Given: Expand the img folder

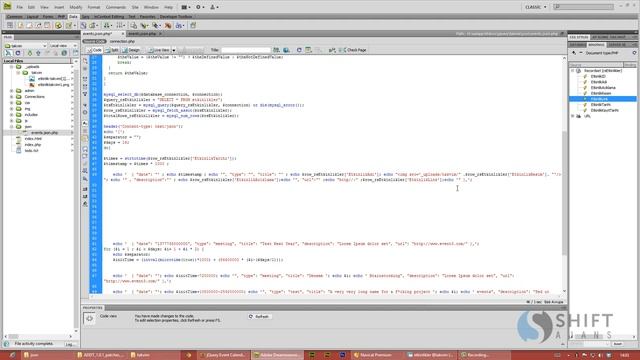Looking at the screenshot, I should [x=11, y=109].
